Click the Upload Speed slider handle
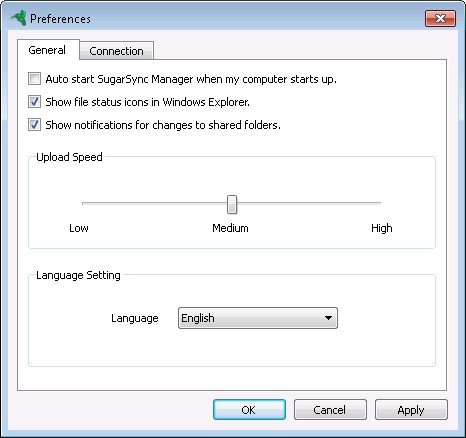The height and width of the screenshot is (438, 466). (x=232, y=204)
